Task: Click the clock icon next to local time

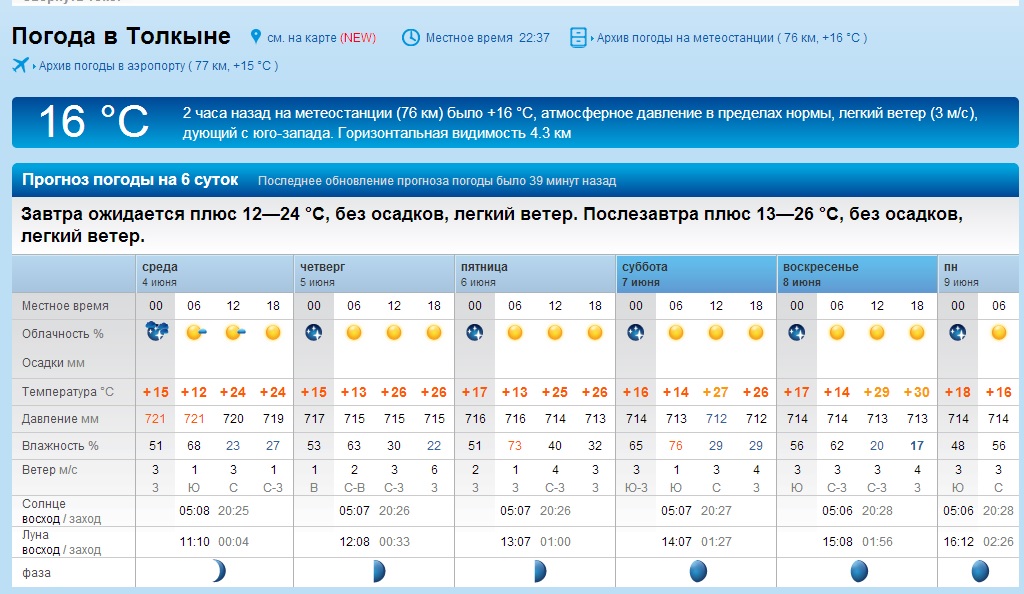Action: pyautogui.click(x=411, y=37)
